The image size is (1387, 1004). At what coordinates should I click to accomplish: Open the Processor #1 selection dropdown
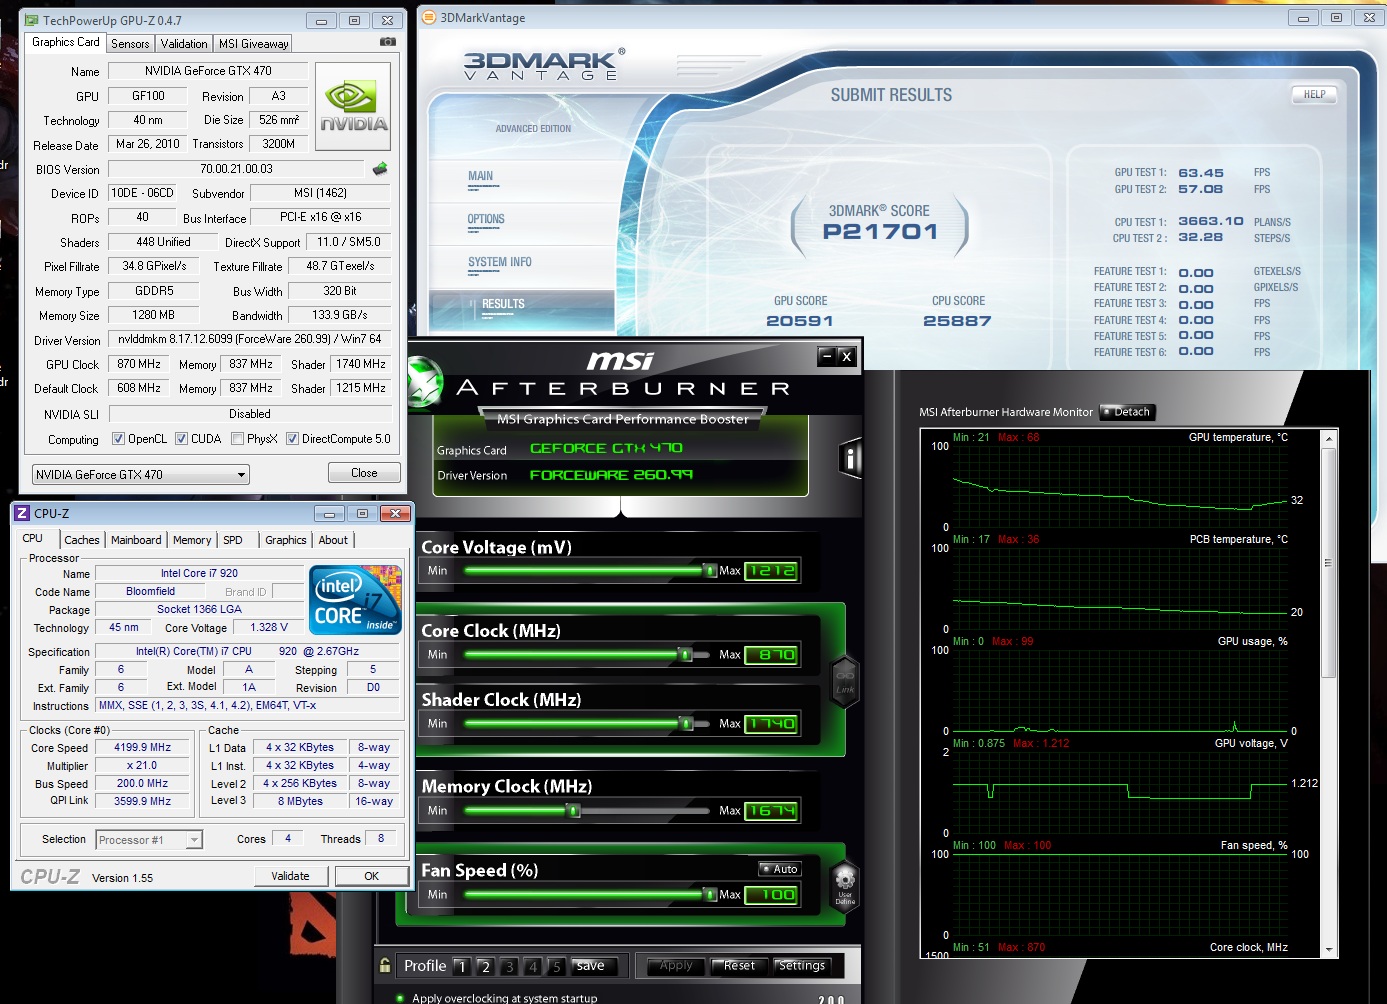[x=149, y=840]
